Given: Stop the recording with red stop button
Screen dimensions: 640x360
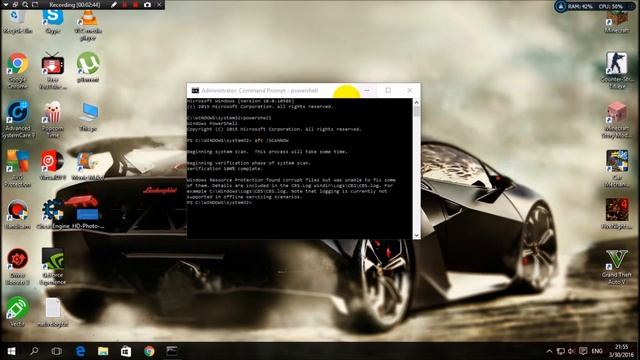Looking at the screenshot, I should 136,5.
